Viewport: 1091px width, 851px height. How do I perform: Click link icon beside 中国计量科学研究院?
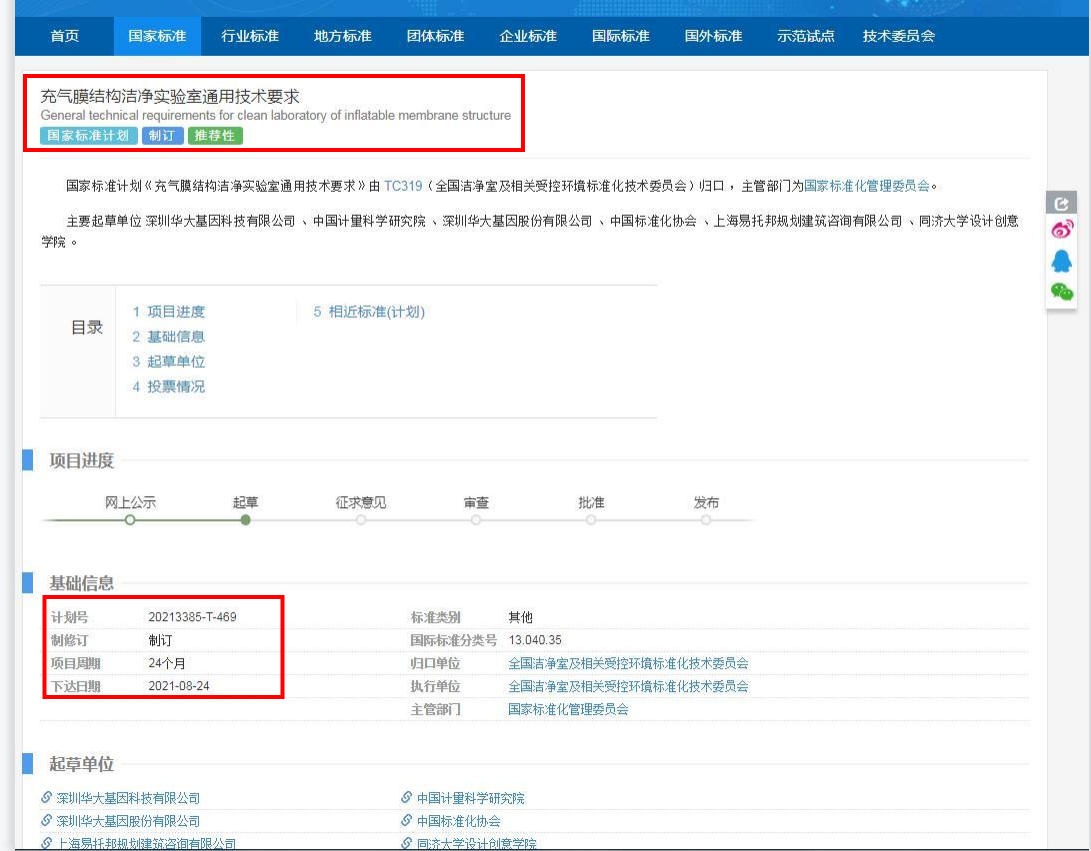coord(406,798)
